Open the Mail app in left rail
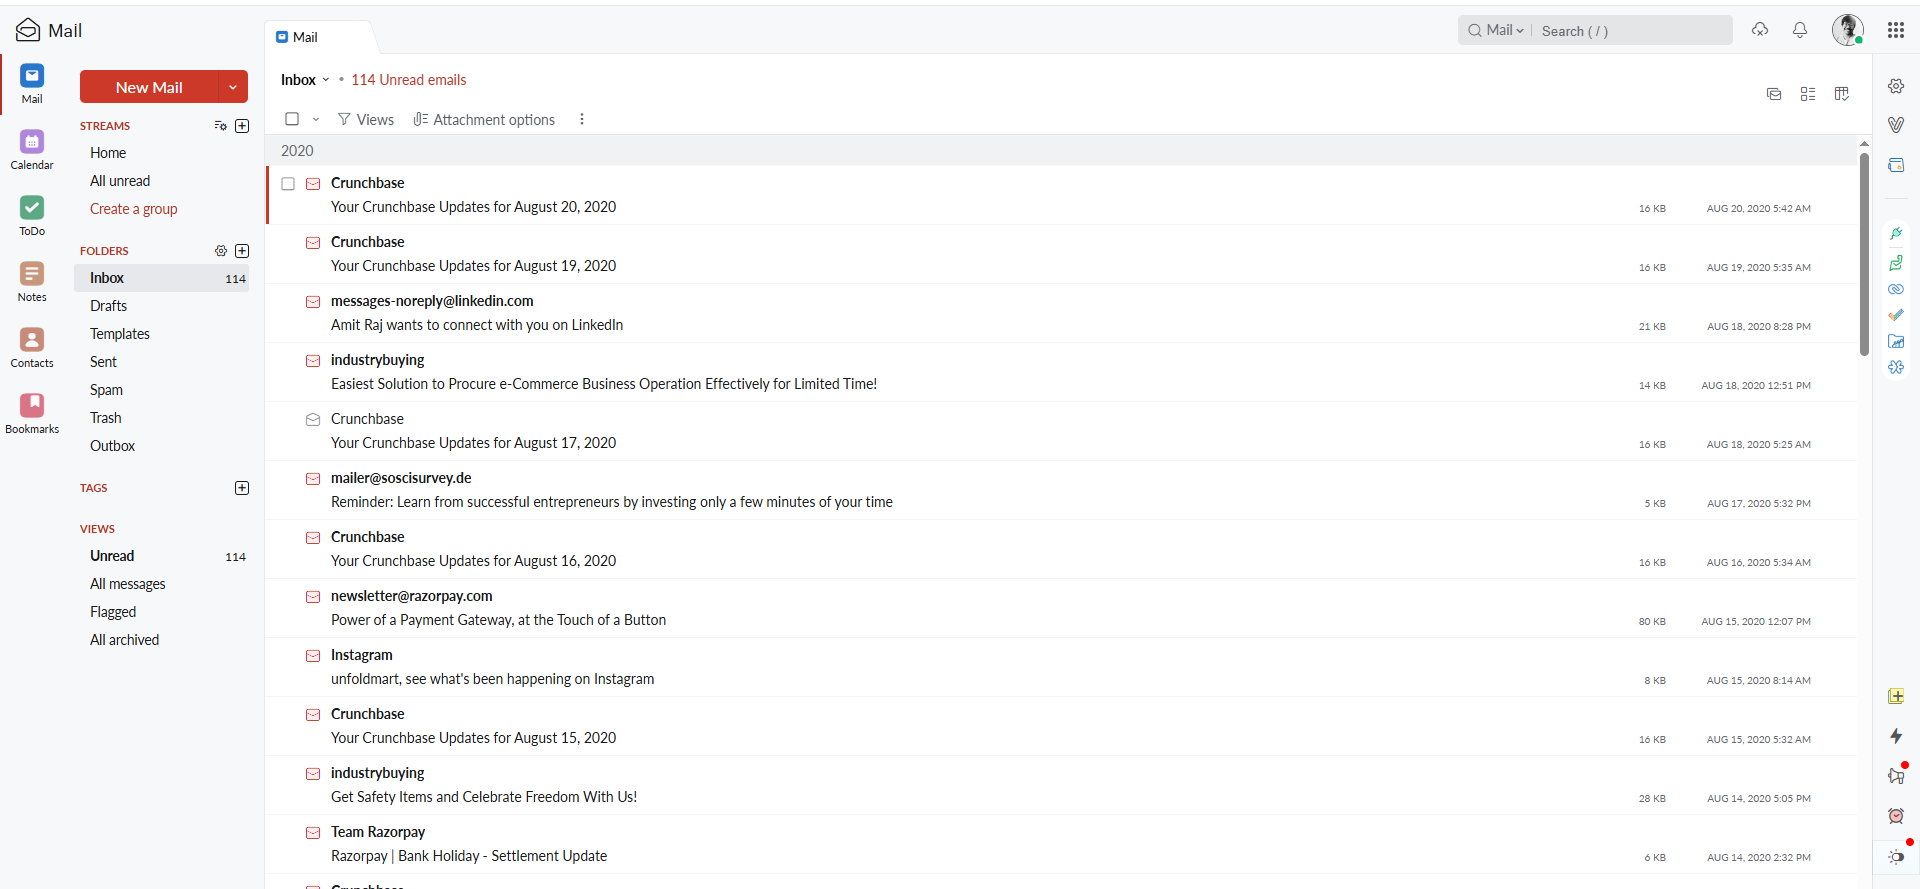The width and height of the screenshot is (1920, 889). click(32, 83)
